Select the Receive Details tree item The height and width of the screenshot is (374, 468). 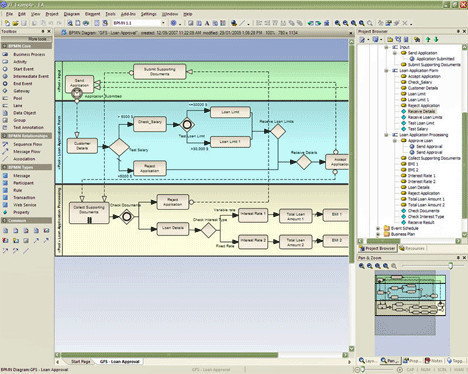pos(421,111)
